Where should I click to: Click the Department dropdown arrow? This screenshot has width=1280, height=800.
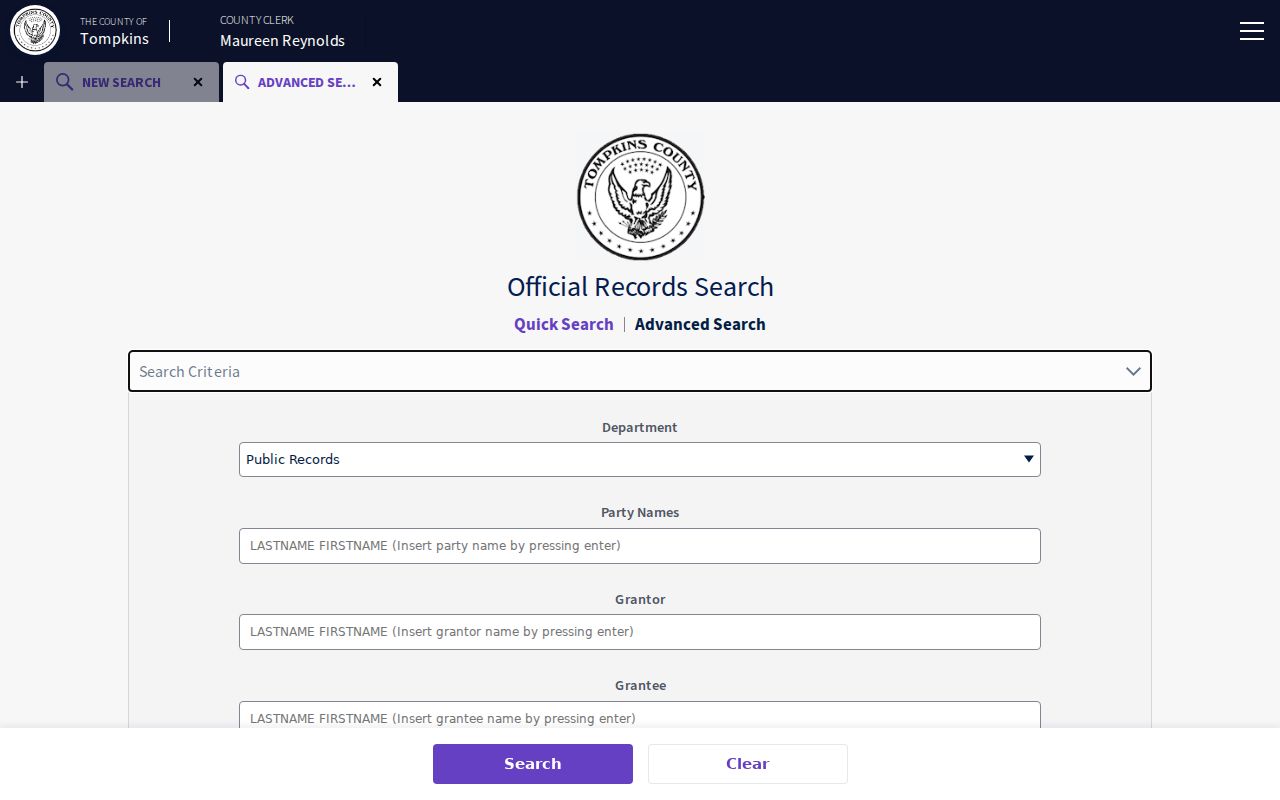click(x=1028, y=459)
